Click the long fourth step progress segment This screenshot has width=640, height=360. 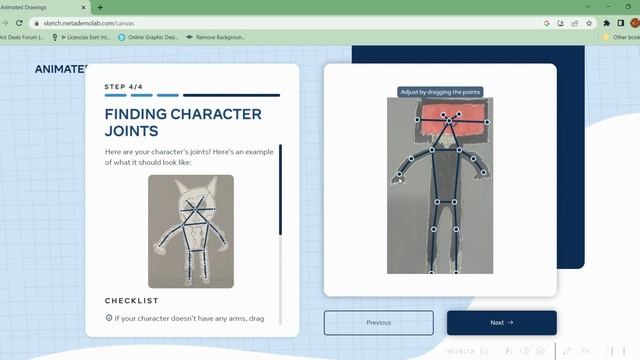(231, 95)
